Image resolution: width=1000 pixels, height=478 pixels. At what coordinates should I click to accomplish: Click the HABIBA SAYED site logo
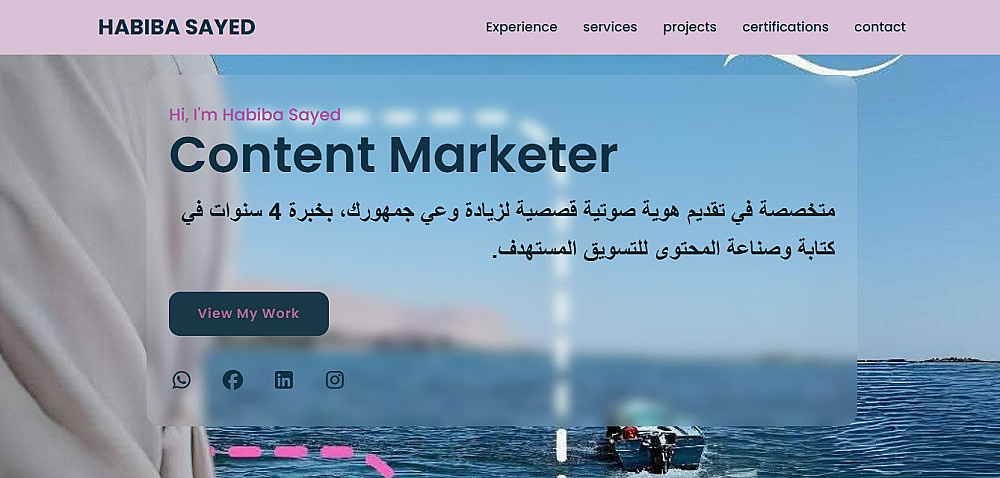[x=177, y=27]
